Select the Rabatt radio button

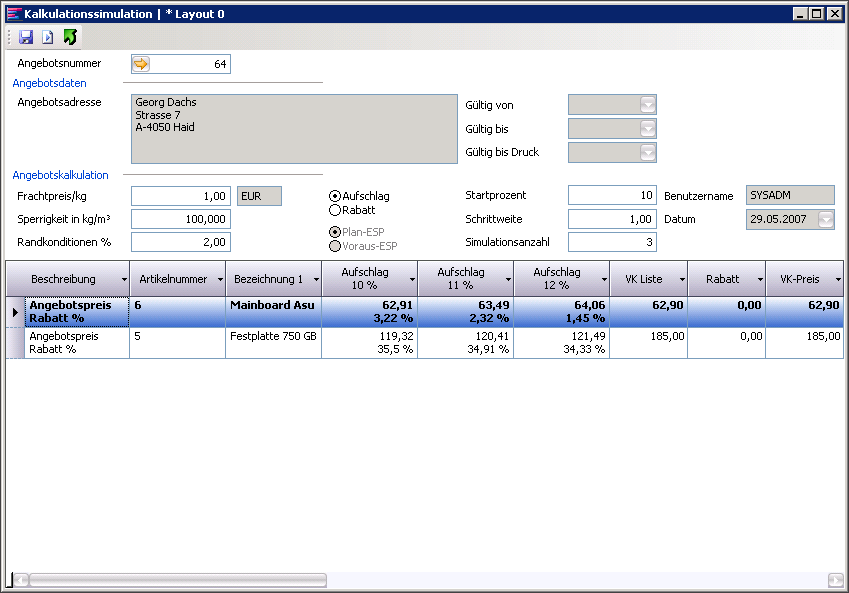tap(335, 210)
